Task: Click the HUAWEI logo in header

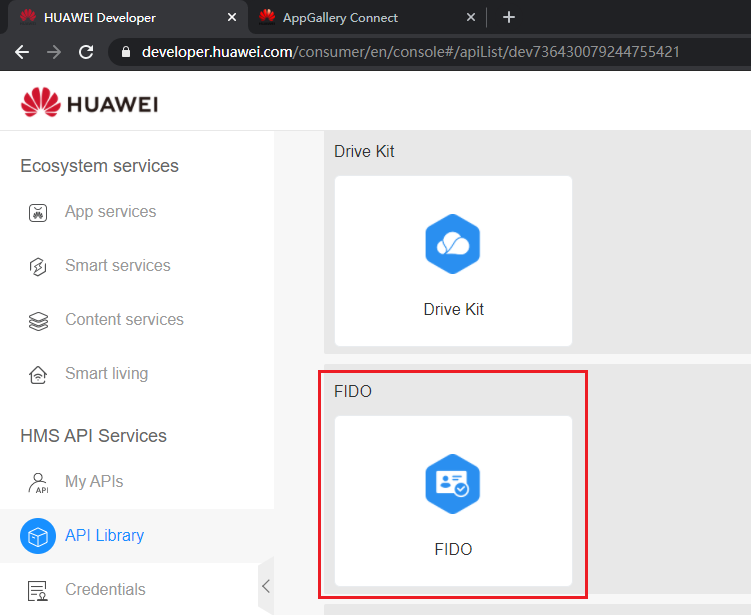Action: [x=89, y=103]
